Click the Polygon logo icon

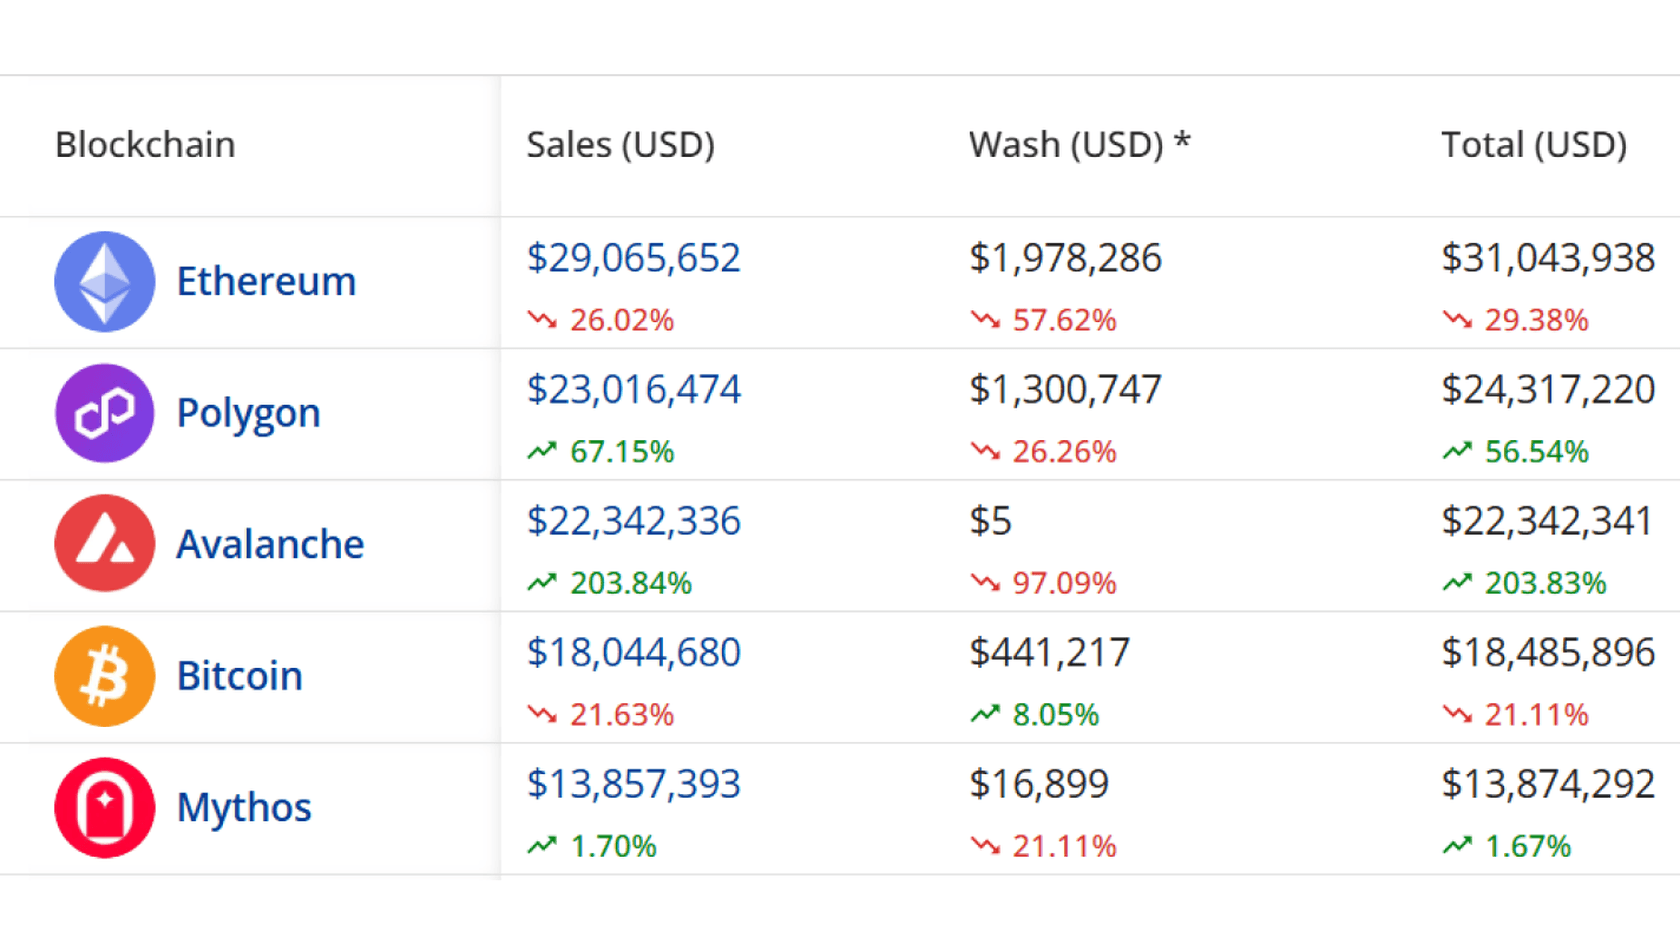pos(105,413)
